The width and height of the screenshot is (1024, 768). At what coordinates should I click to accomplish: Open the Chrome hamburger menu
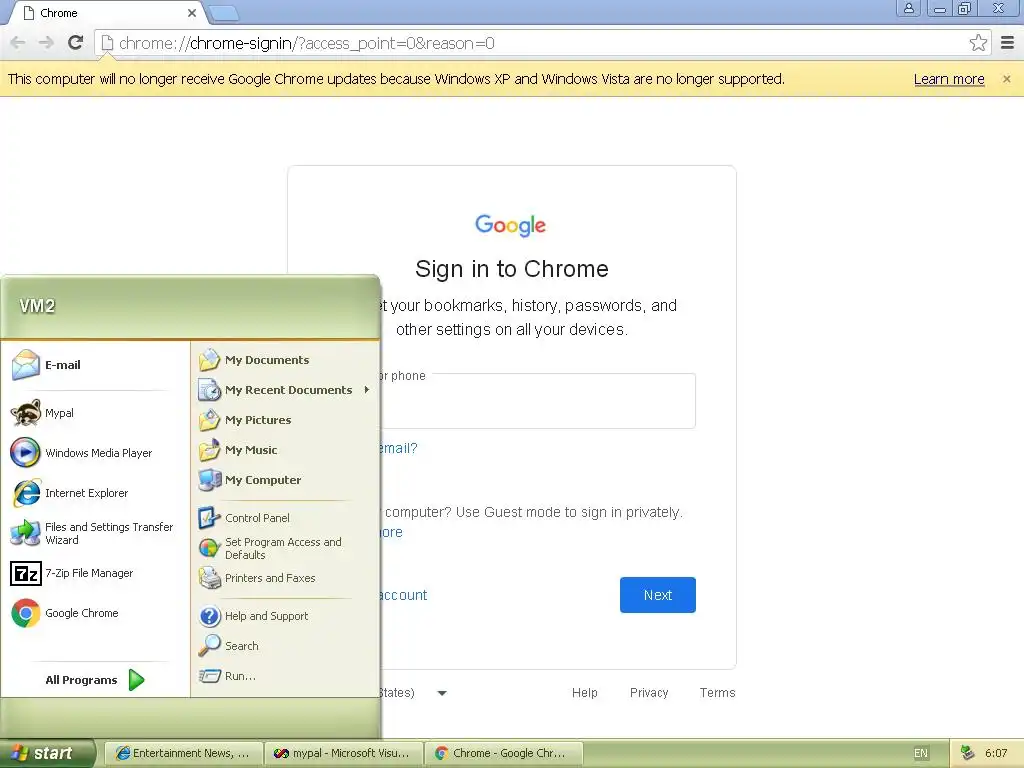tap(1008, 43)
